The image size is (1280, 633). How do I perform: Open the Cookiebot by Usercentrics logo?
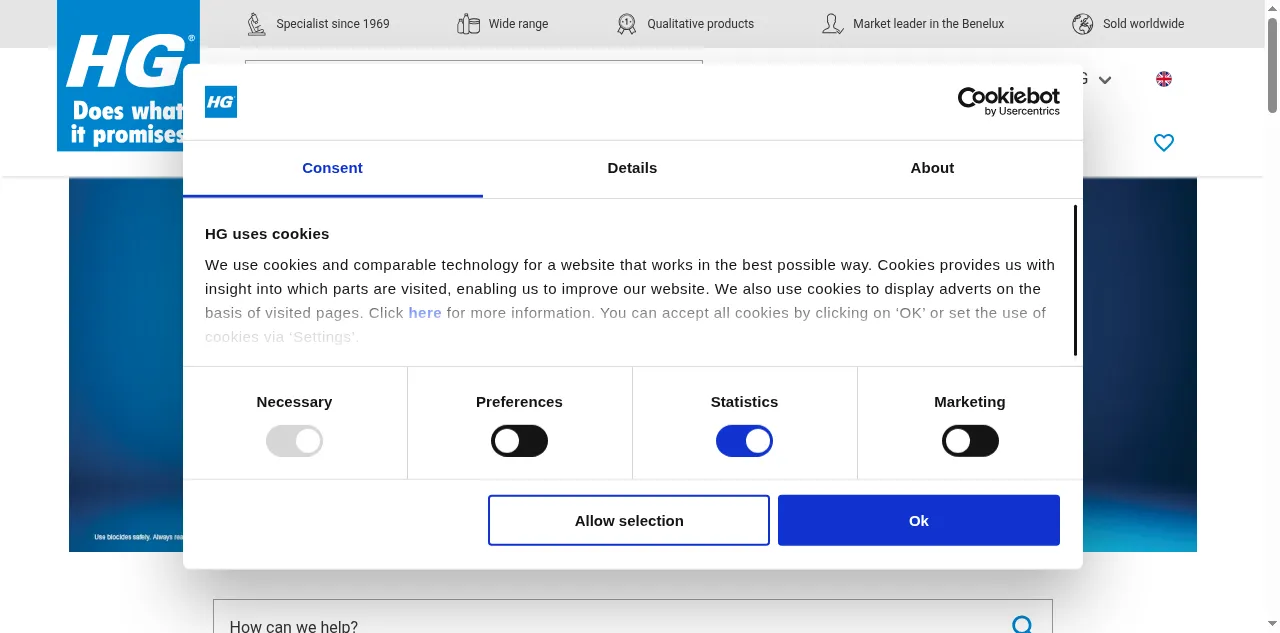tap(1009, 101)
